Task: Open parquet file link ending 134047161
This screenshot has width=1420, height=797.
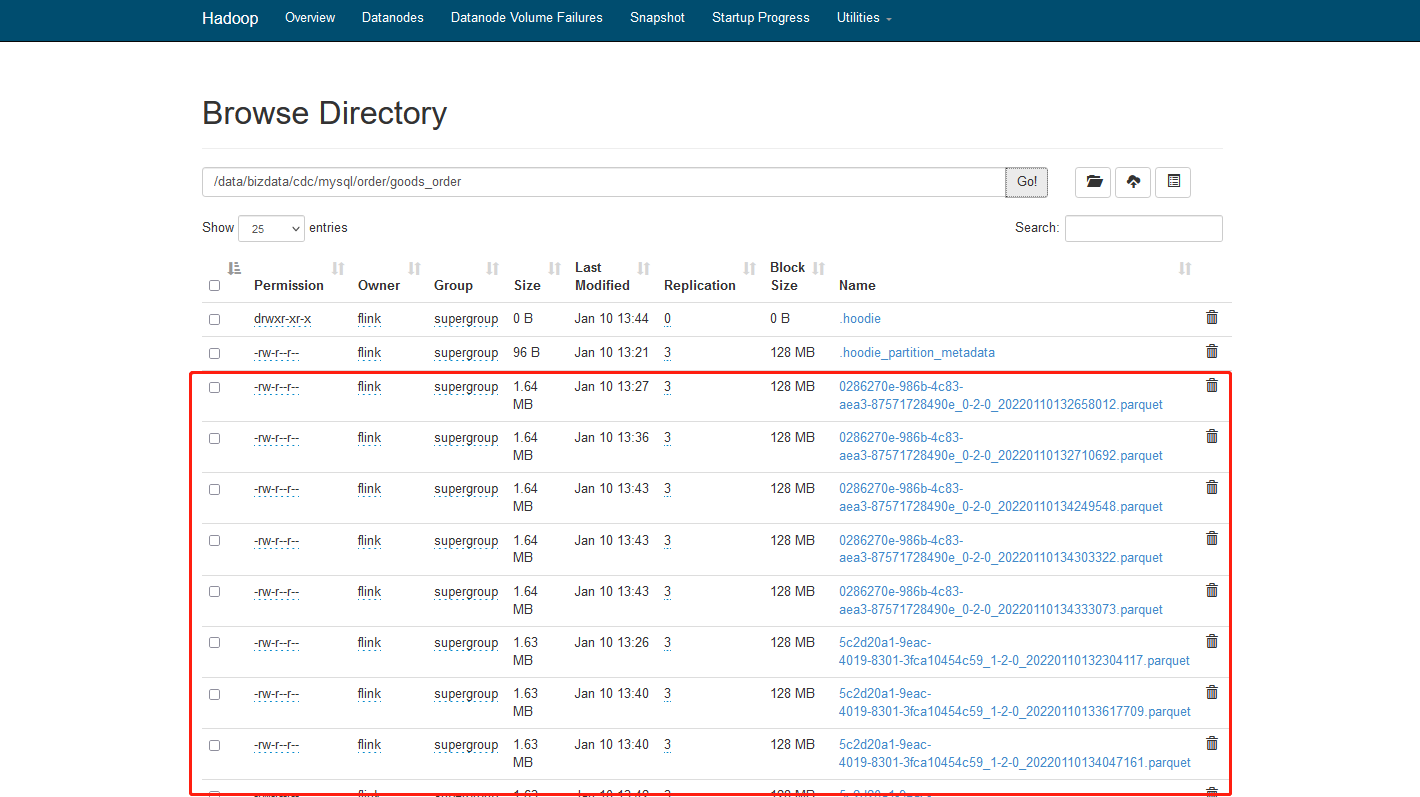Action: pos(1015,754)
